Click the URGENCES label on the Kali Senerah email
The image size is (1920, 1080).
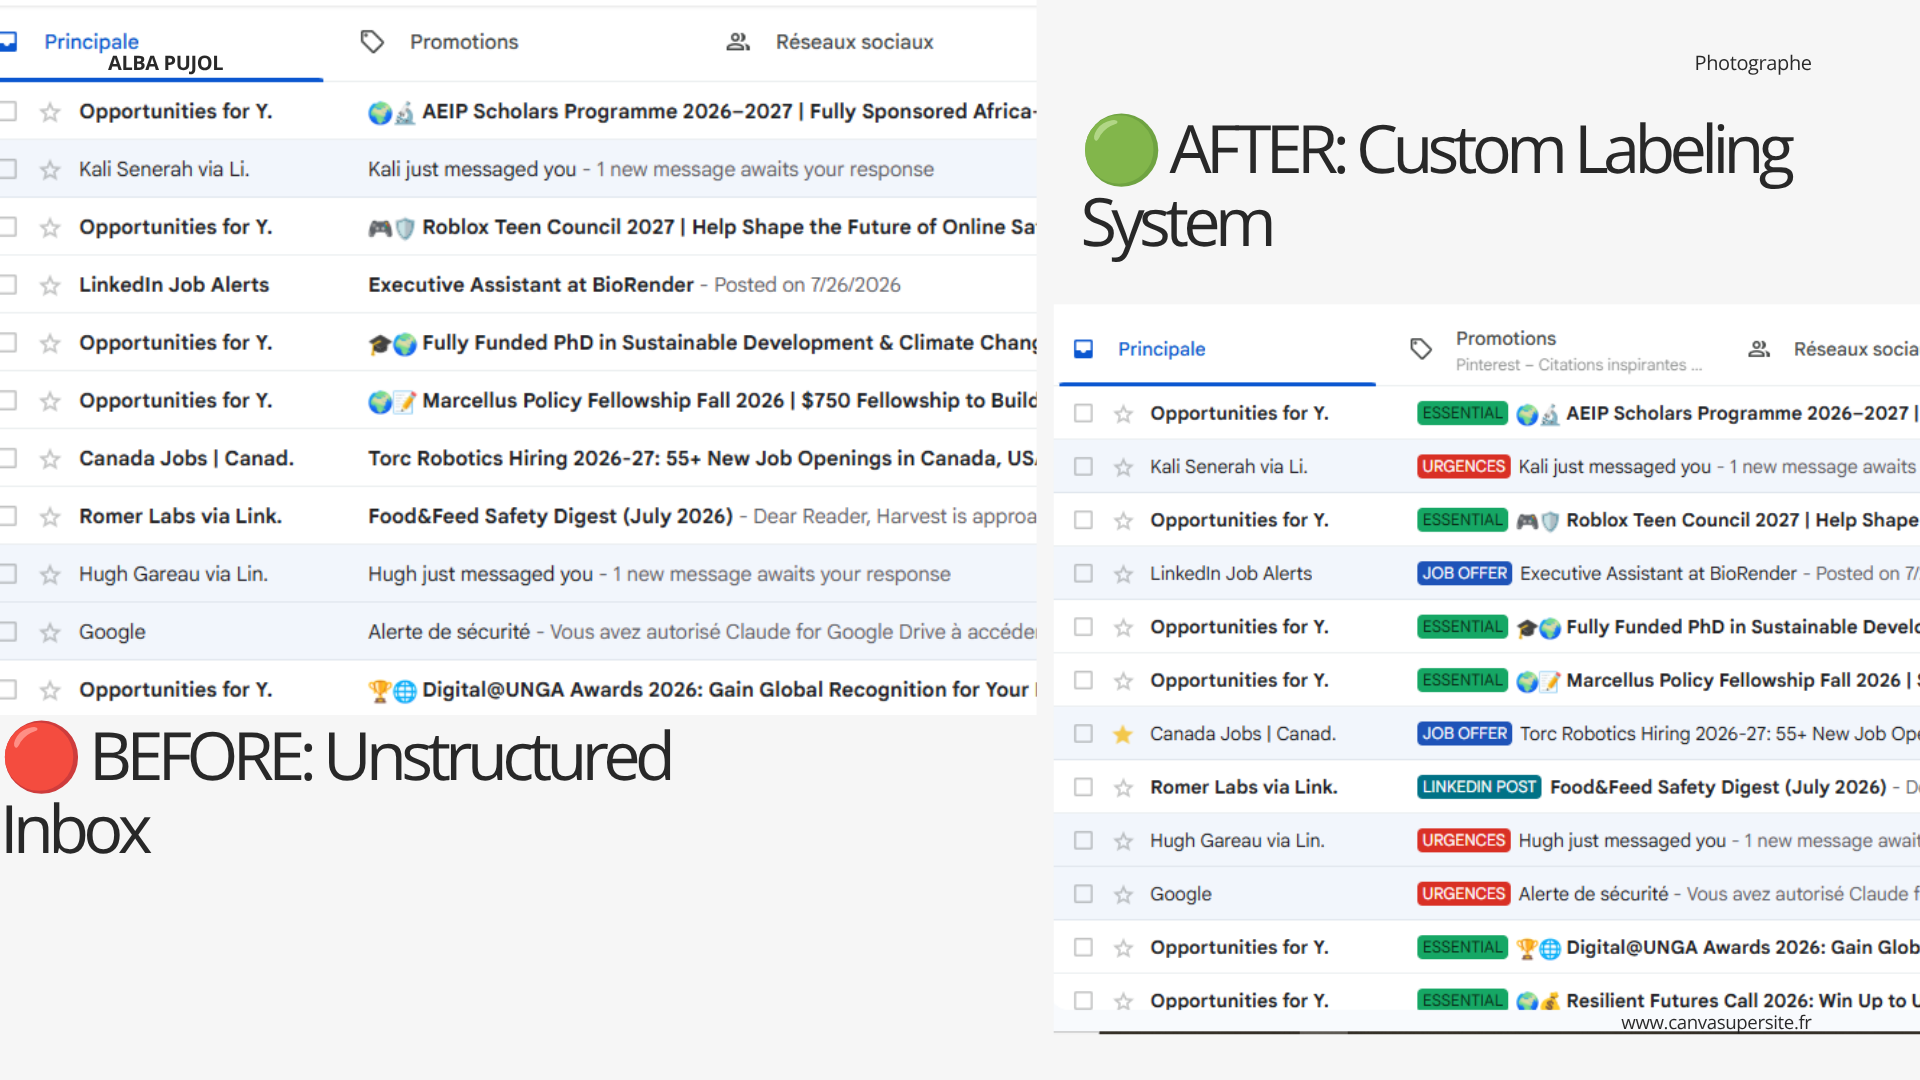1463,467
